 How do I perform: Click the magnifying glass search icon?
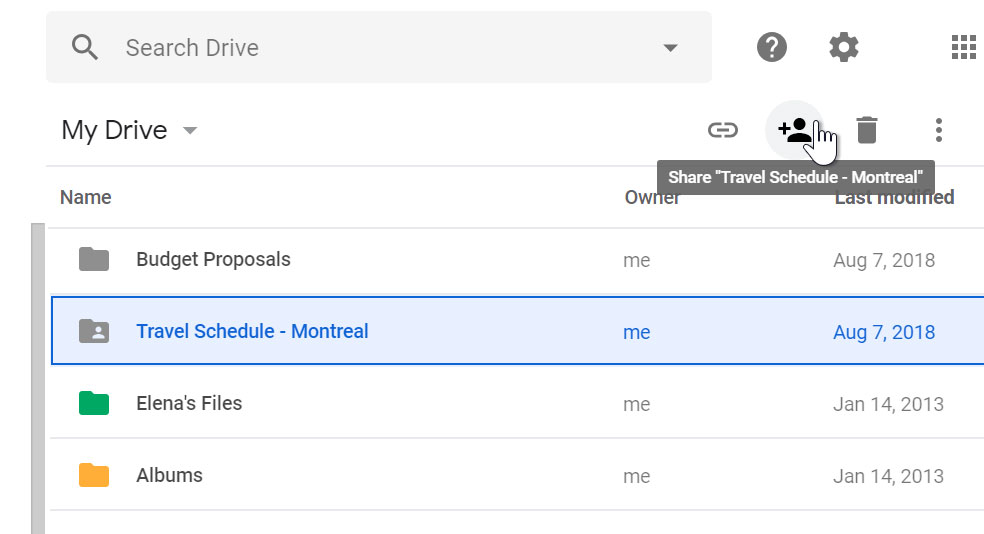click(x=87, y=47)
